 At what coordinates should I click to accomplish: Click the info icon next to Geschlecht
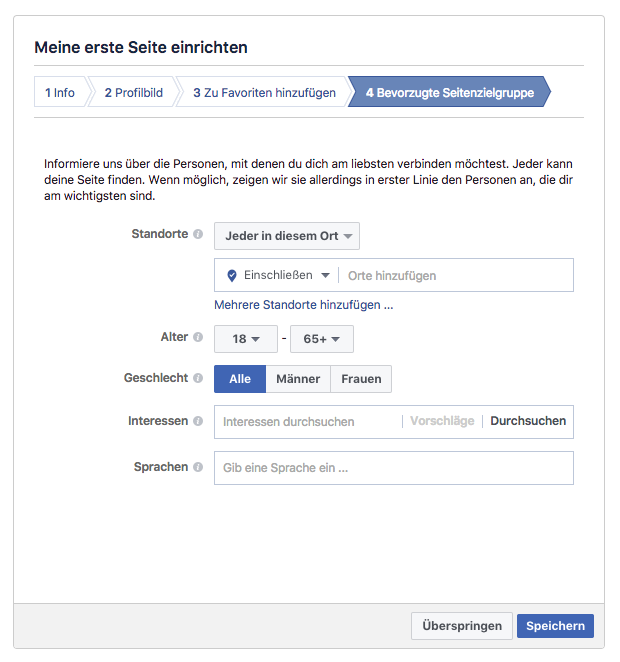(x=198, y=378)
